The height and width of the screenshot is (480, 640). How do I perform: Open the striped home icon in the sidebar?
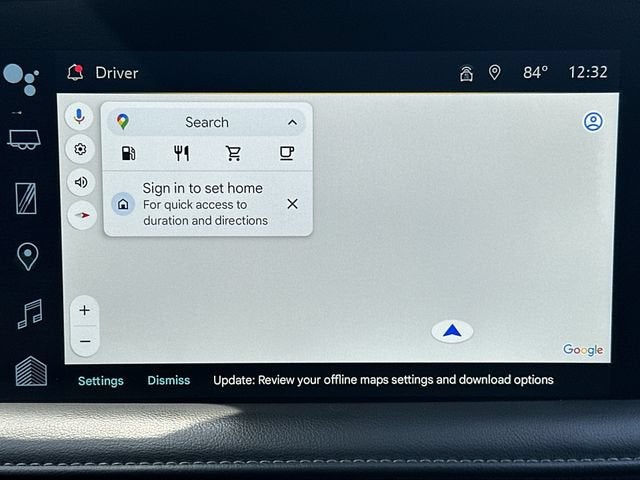pyautogui.click(x=31, y=371)
